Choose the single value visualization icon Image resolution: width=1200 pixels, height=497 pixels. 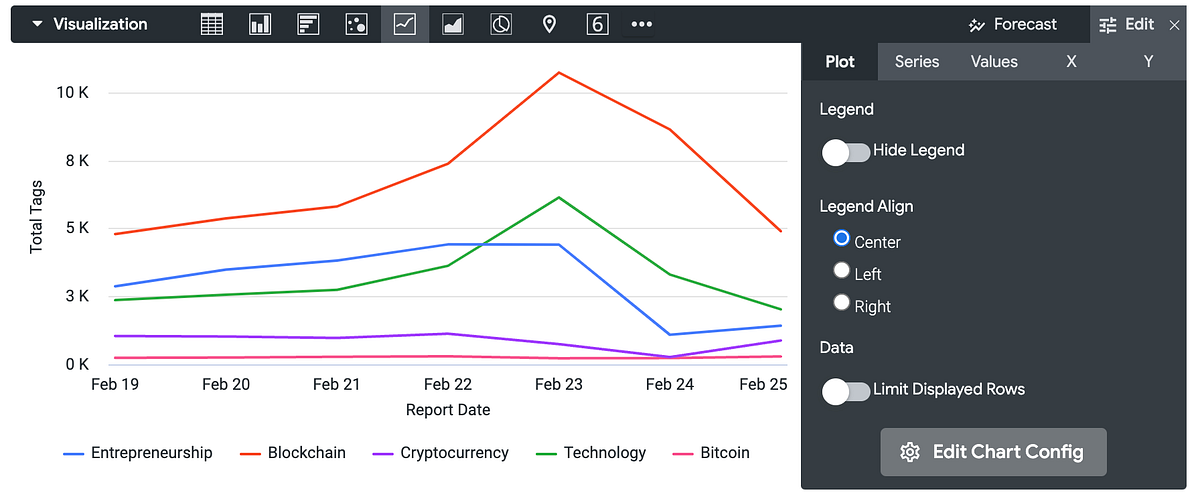click(x=597, y=25)
